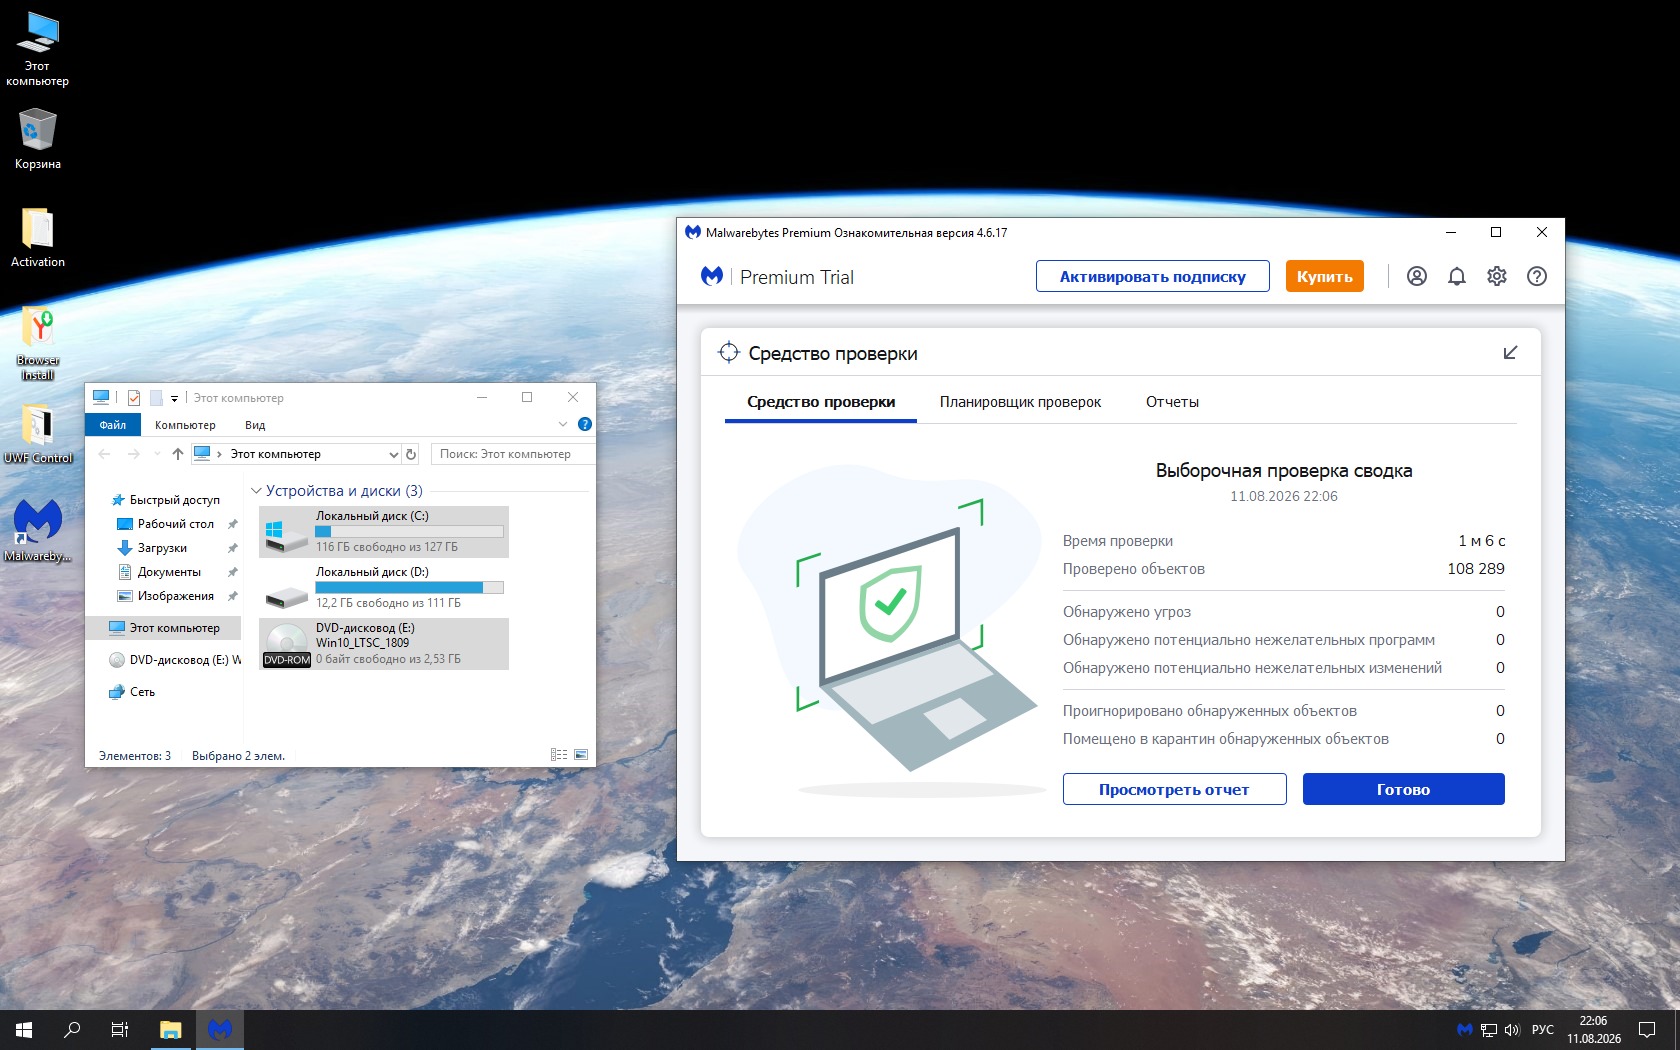Switch to the Средство проверки tab
The height and width of the screenshot is (1050, 1680).
click(821, 402)
